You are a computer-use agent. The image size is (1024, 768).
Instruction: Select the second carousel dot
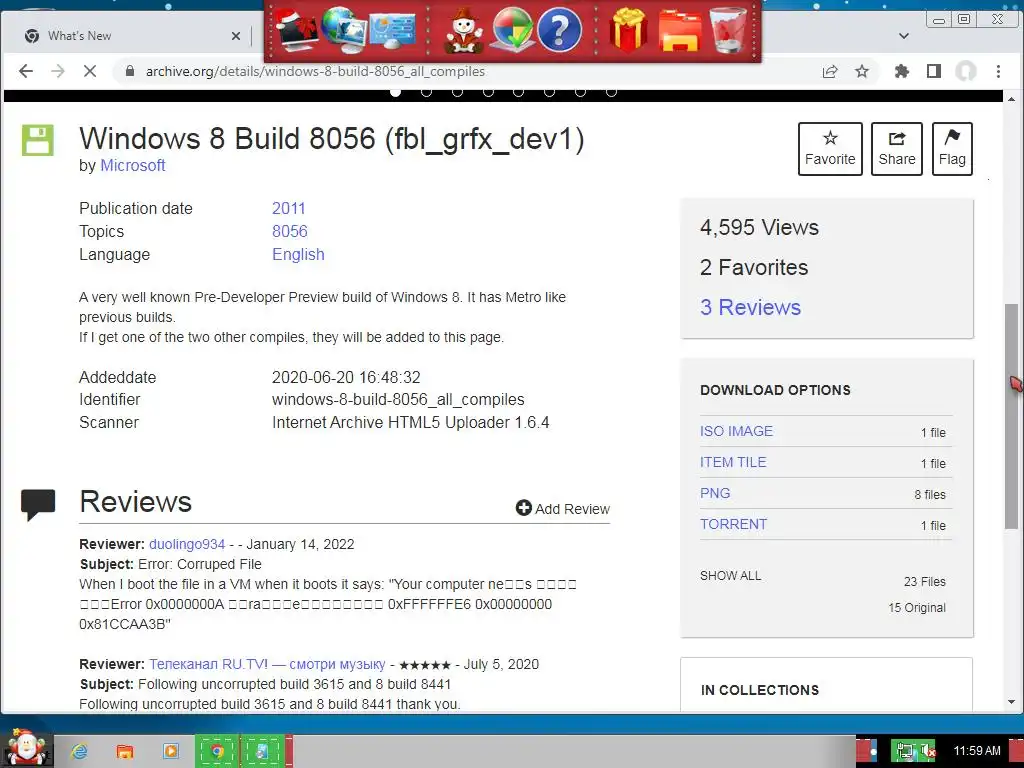tap(426, 92)
